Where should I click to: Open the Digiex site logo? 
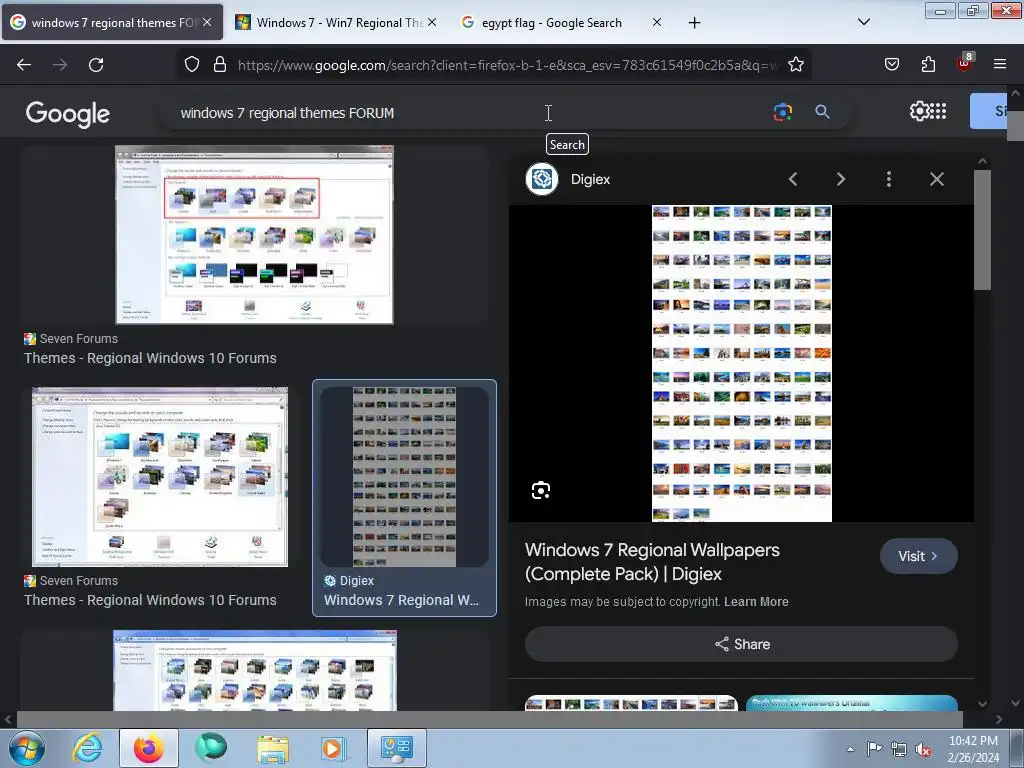[x=542, y=179]
